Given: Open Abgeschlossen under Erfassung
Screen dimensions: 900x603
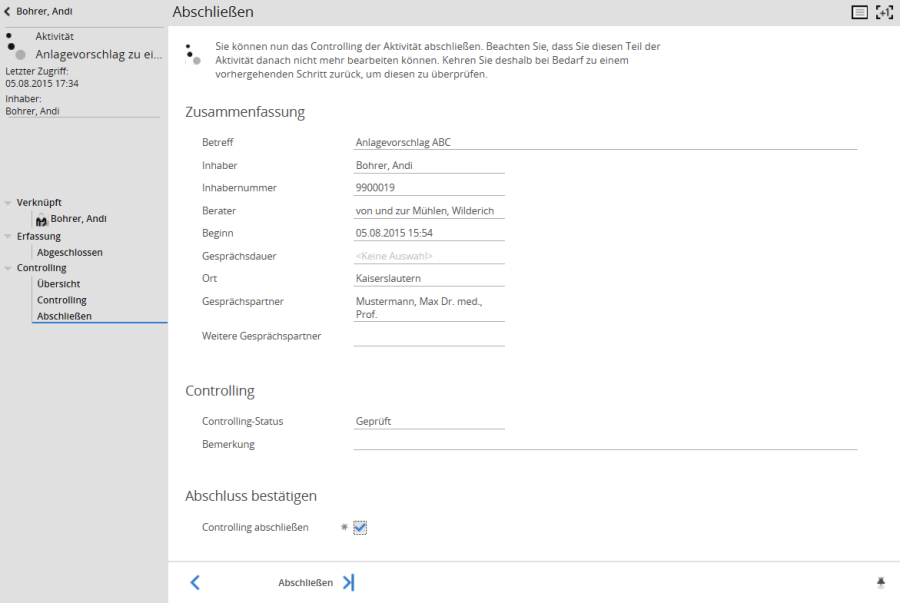Looking at the screenshot, I should (69, 253).
